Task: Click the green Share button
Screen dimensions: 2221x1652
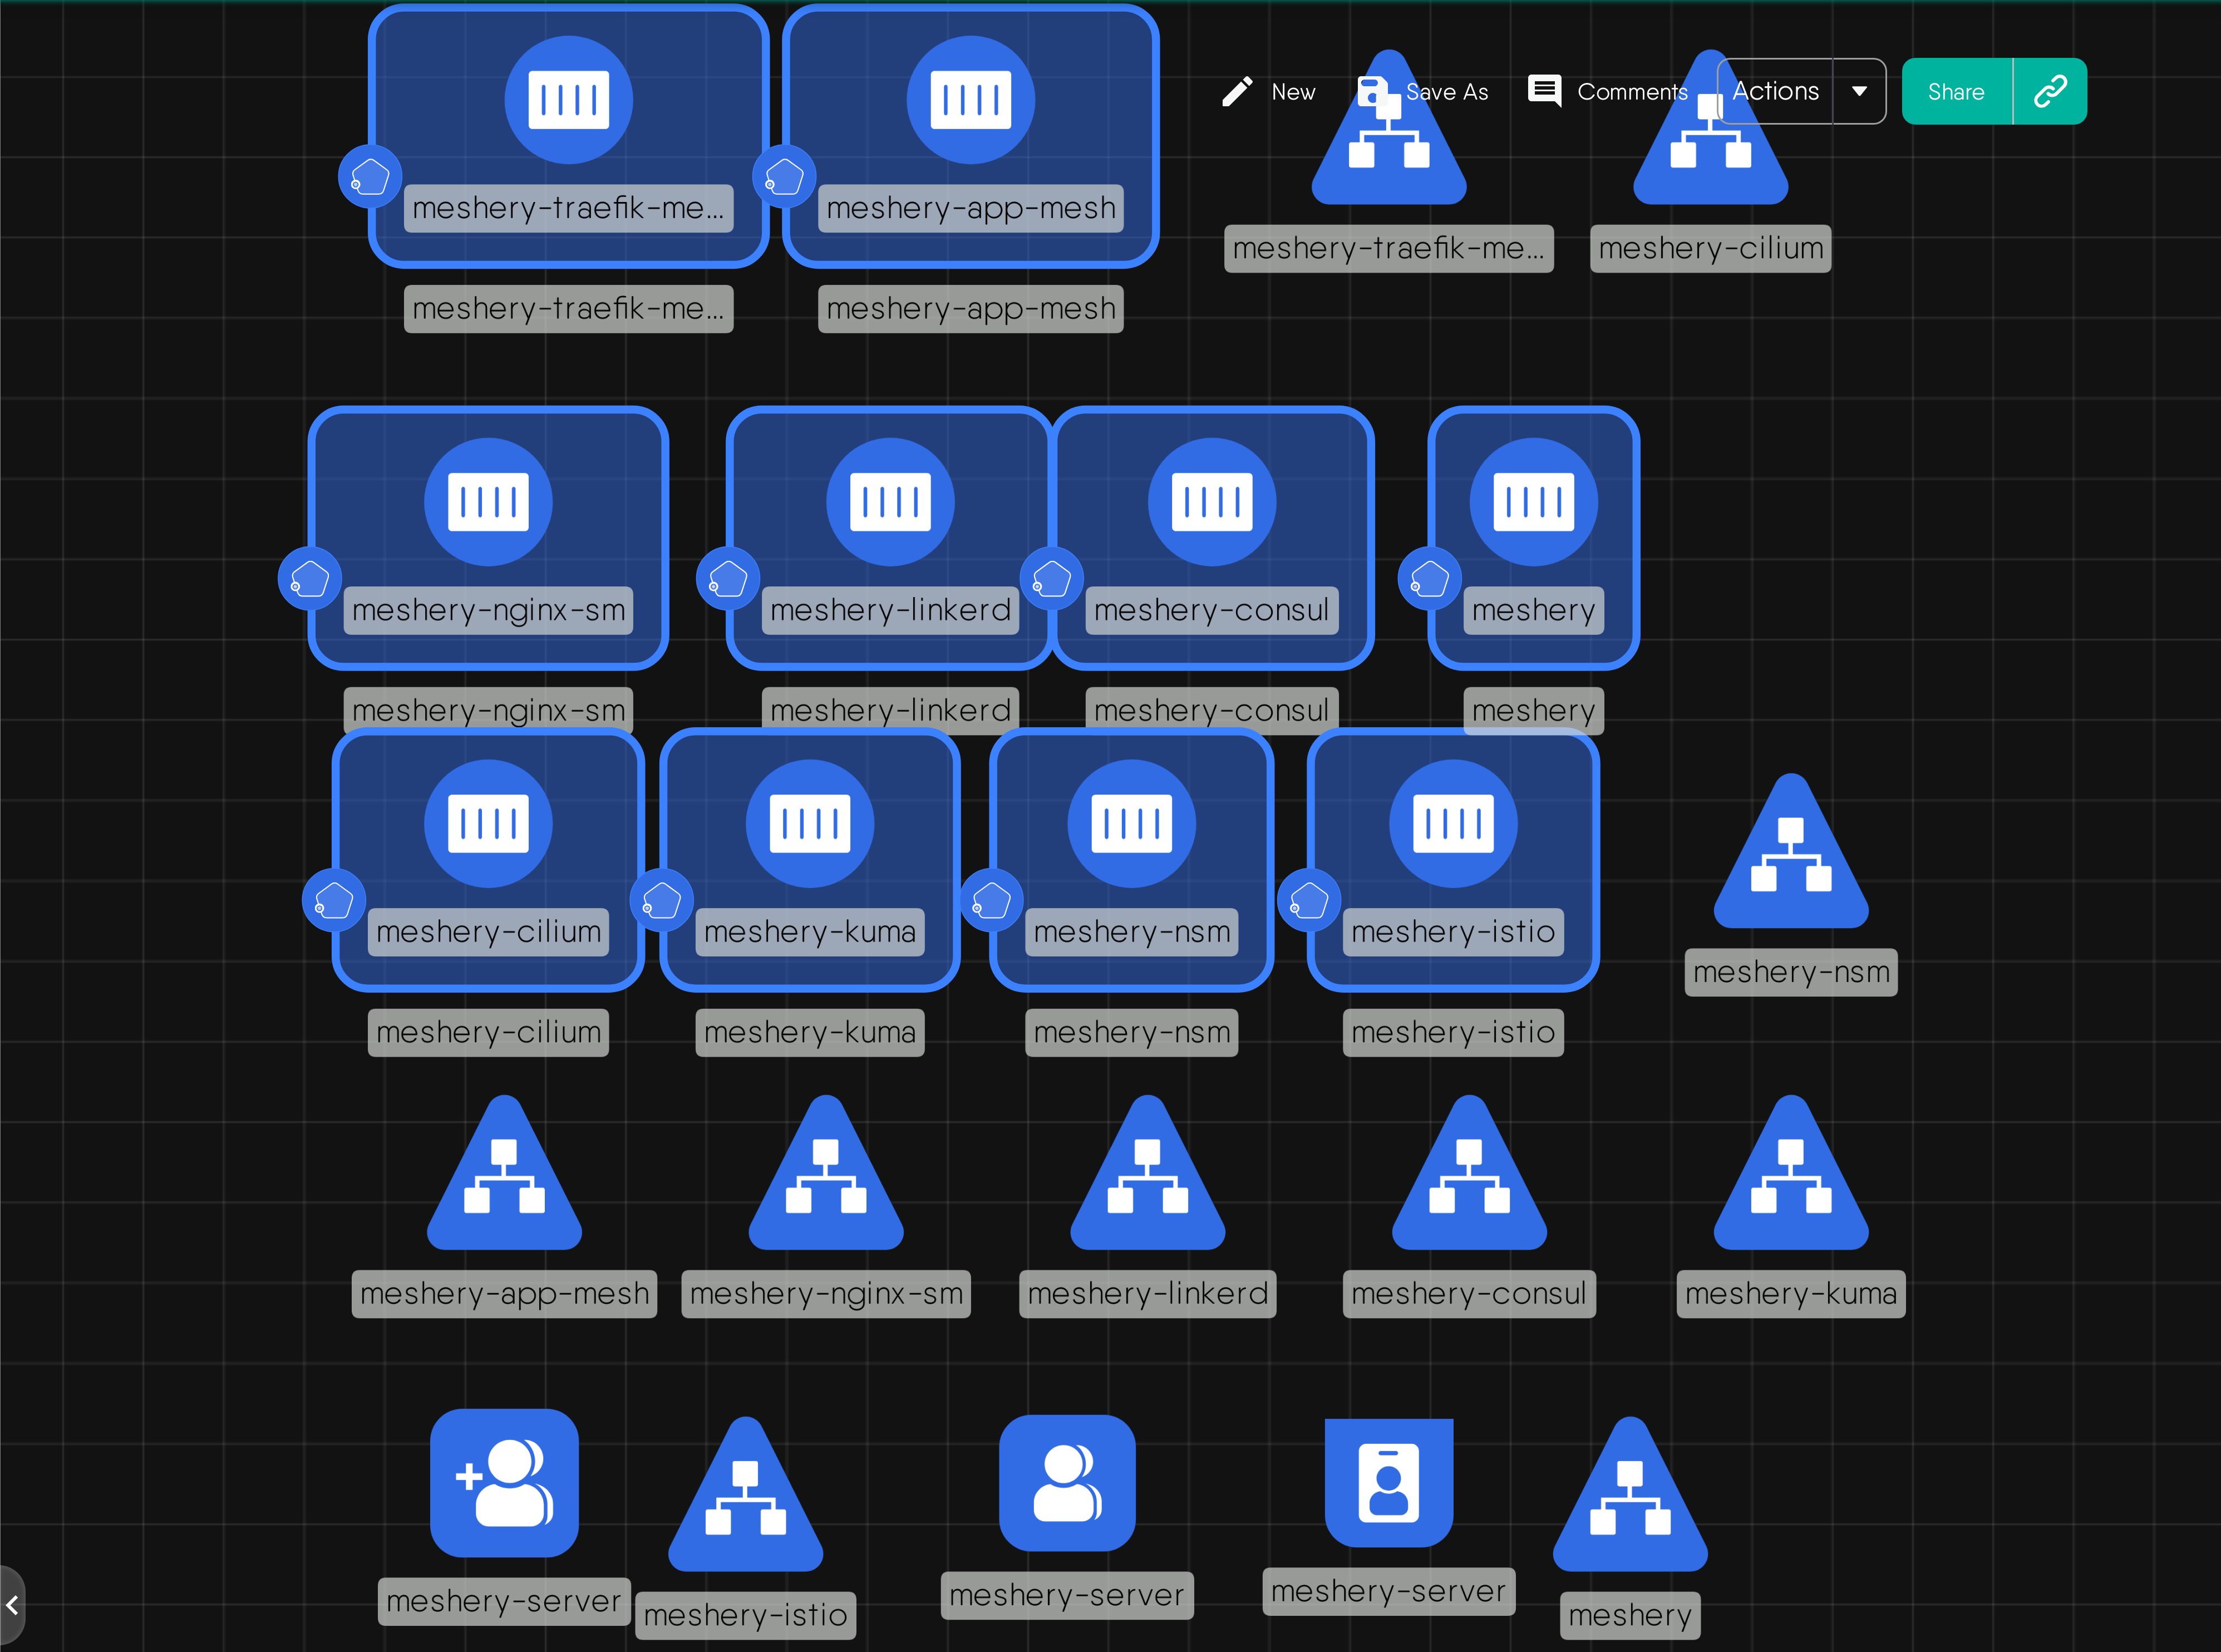Action: pyautogui.click(x=1955, y=91)
